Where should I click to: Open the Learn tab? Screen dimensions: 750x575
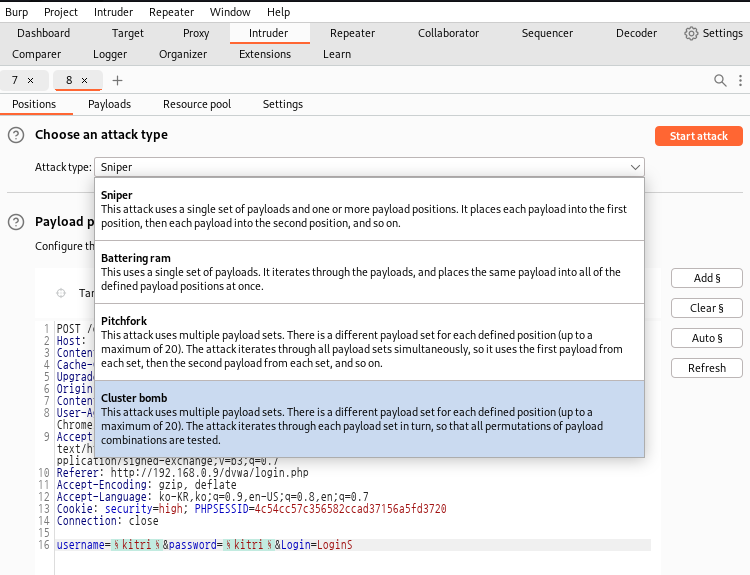[337, 54]
